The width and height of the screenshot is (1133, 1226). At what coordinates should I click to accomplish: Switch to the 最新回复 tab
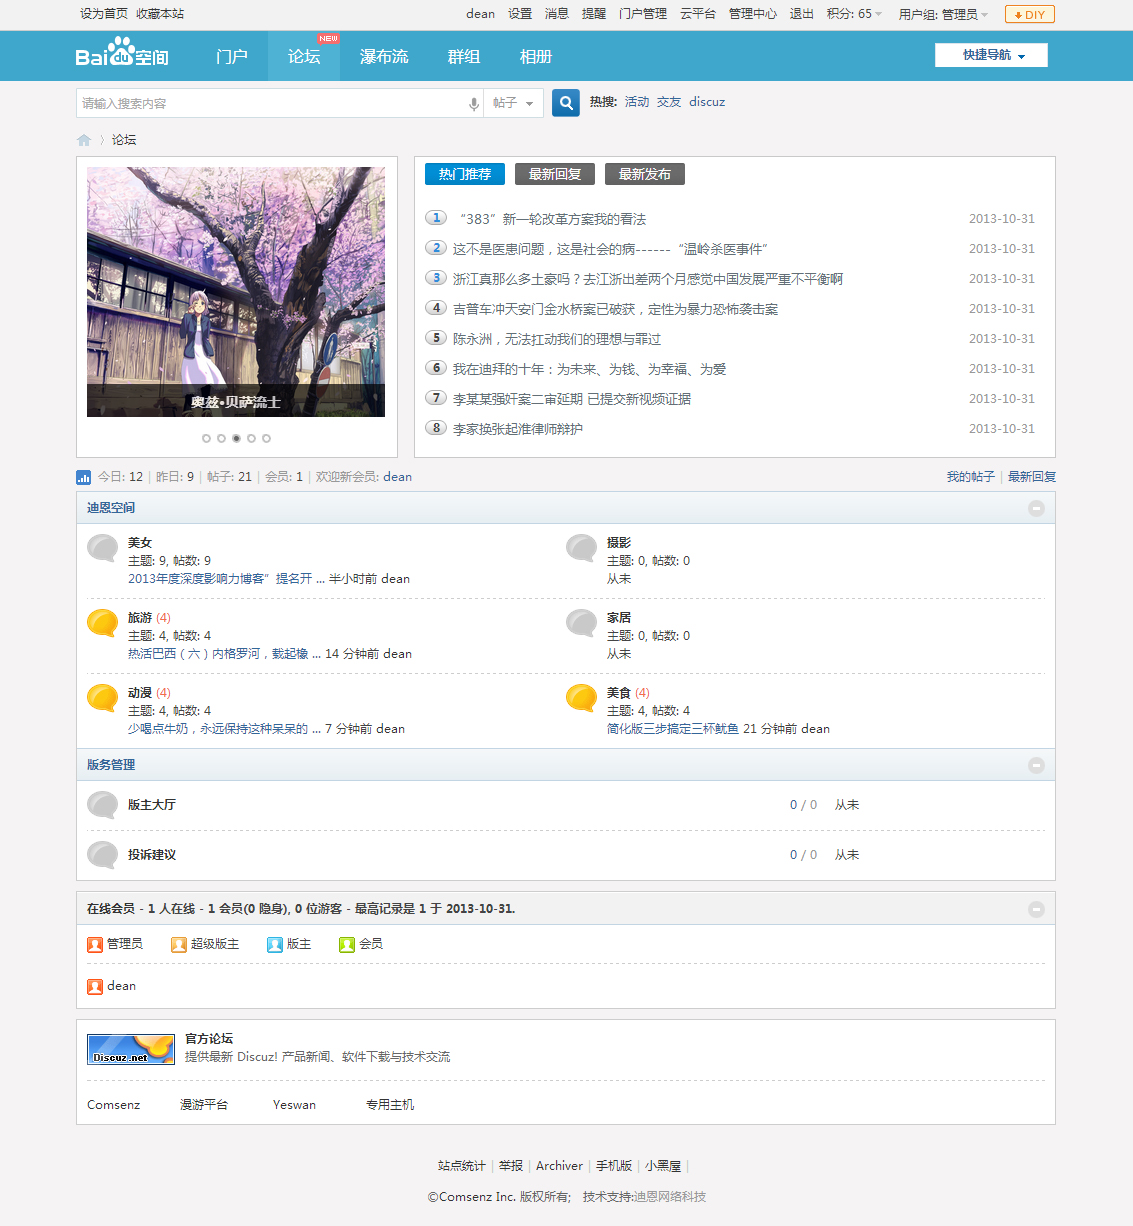[555, 174]
